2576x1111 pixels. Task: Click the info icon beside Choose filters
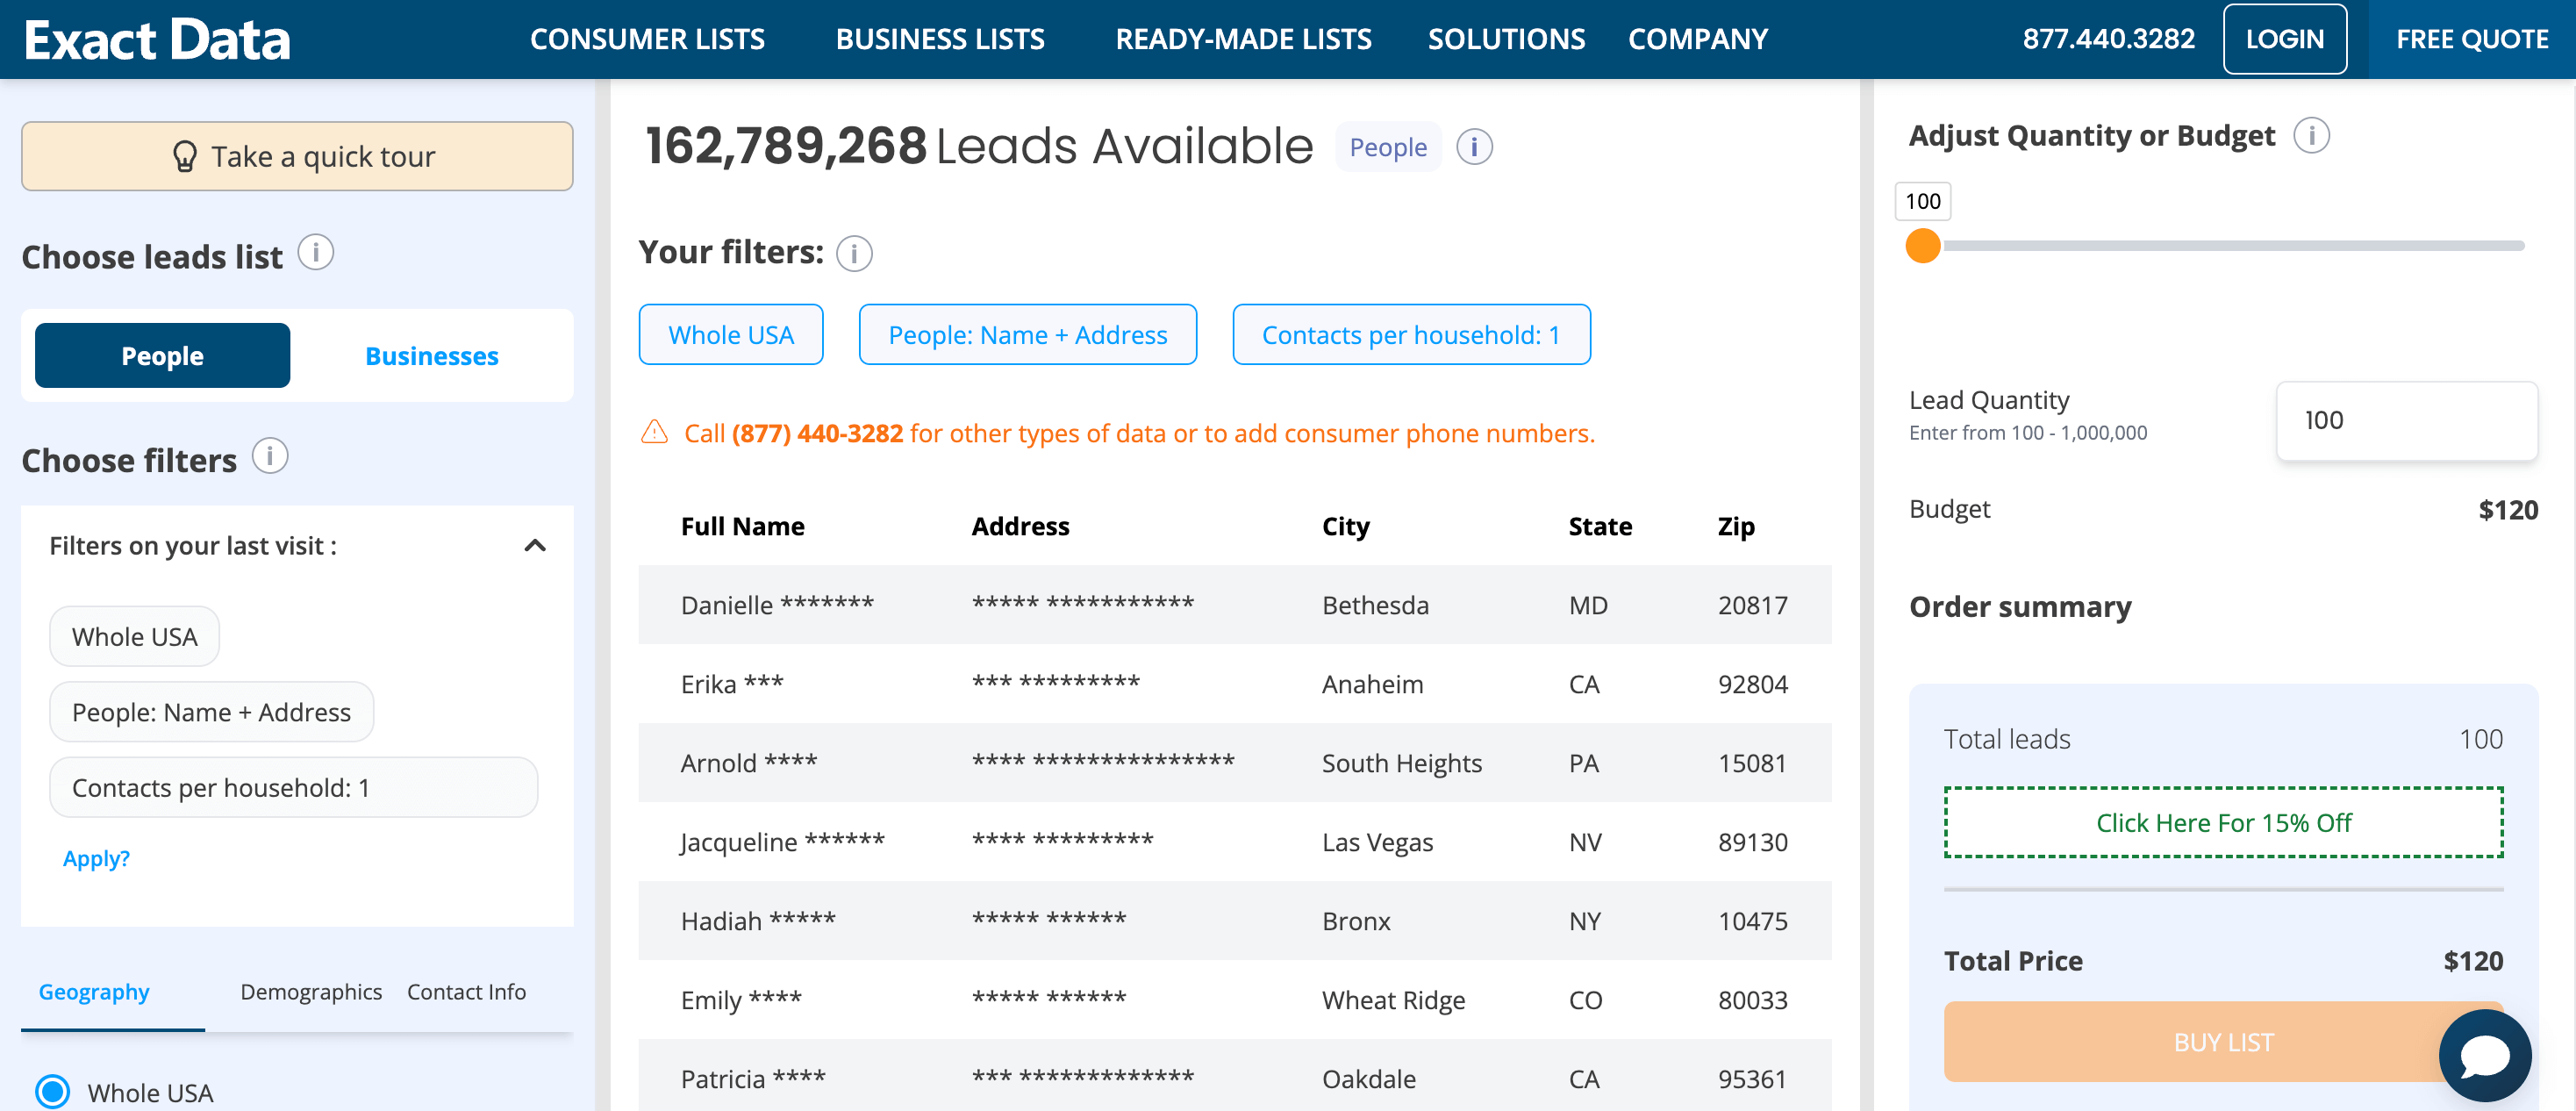[x=270, y=456]
